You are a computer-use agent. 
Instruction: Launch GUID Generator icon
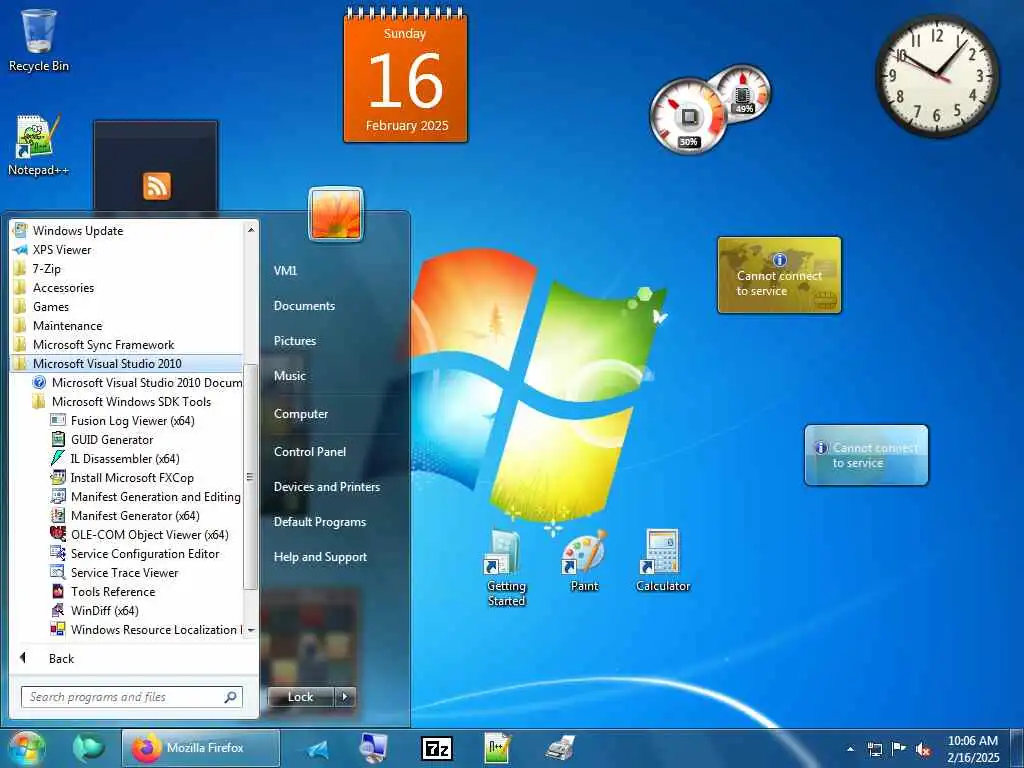click(x=58, y=440)
